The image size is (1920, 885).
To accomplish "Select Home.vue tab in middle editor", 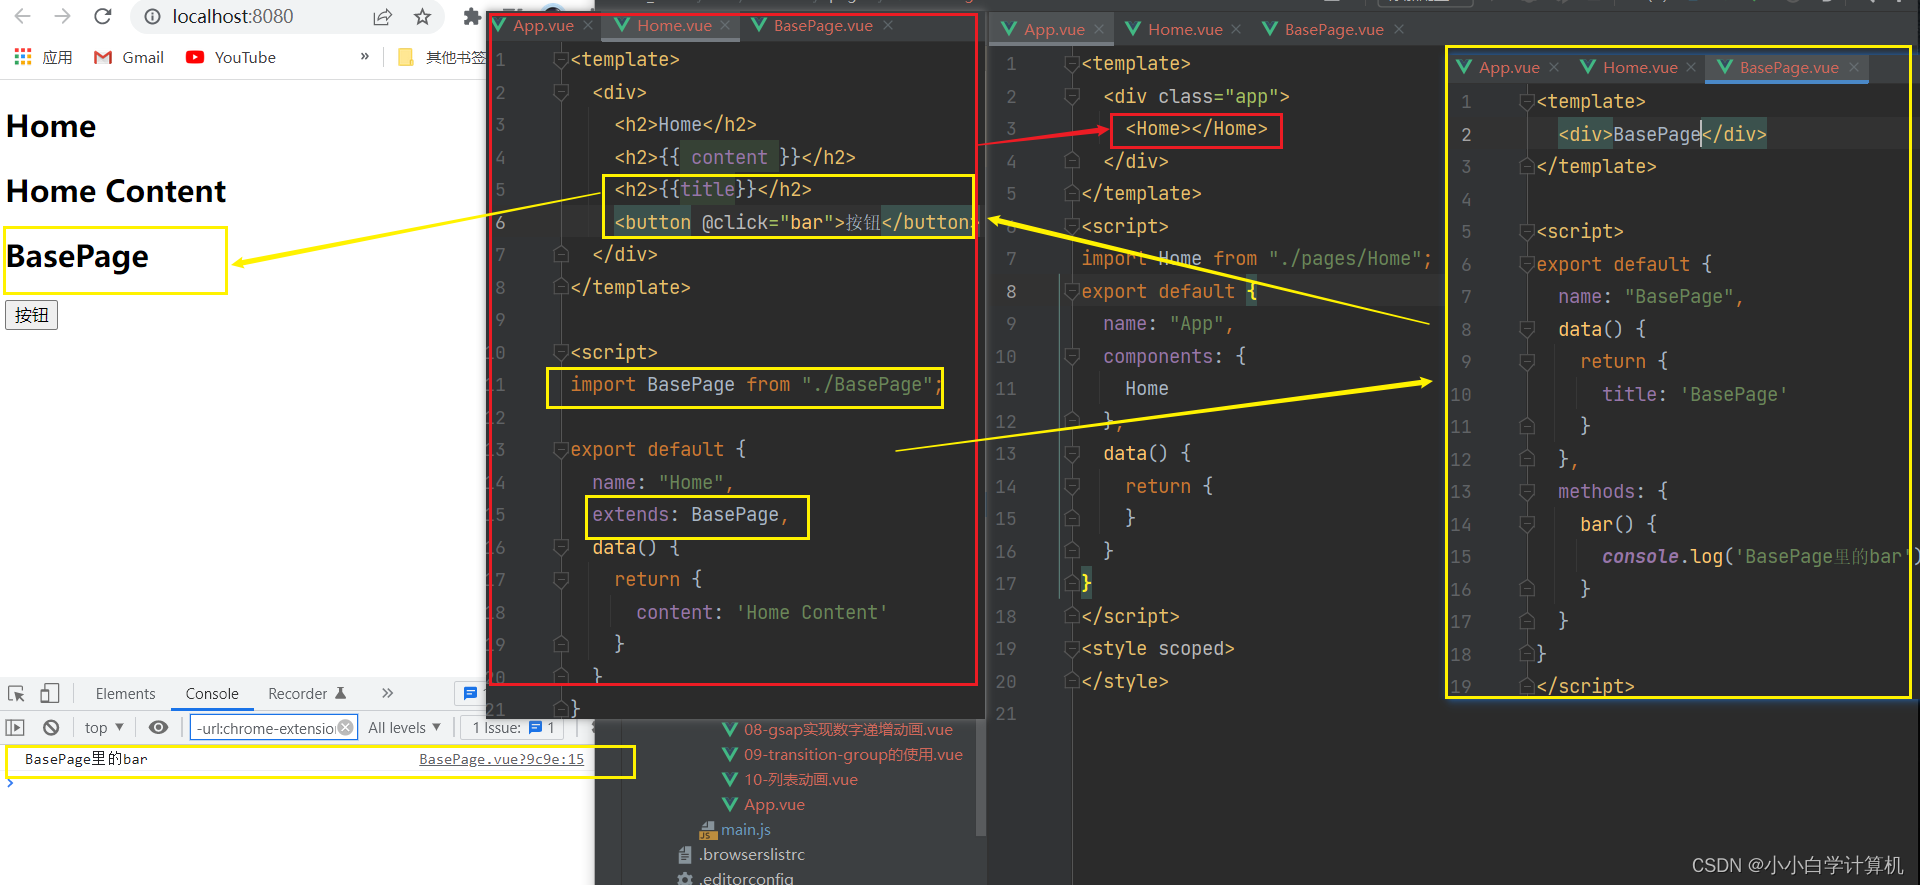I will (x=1184, y=29).
